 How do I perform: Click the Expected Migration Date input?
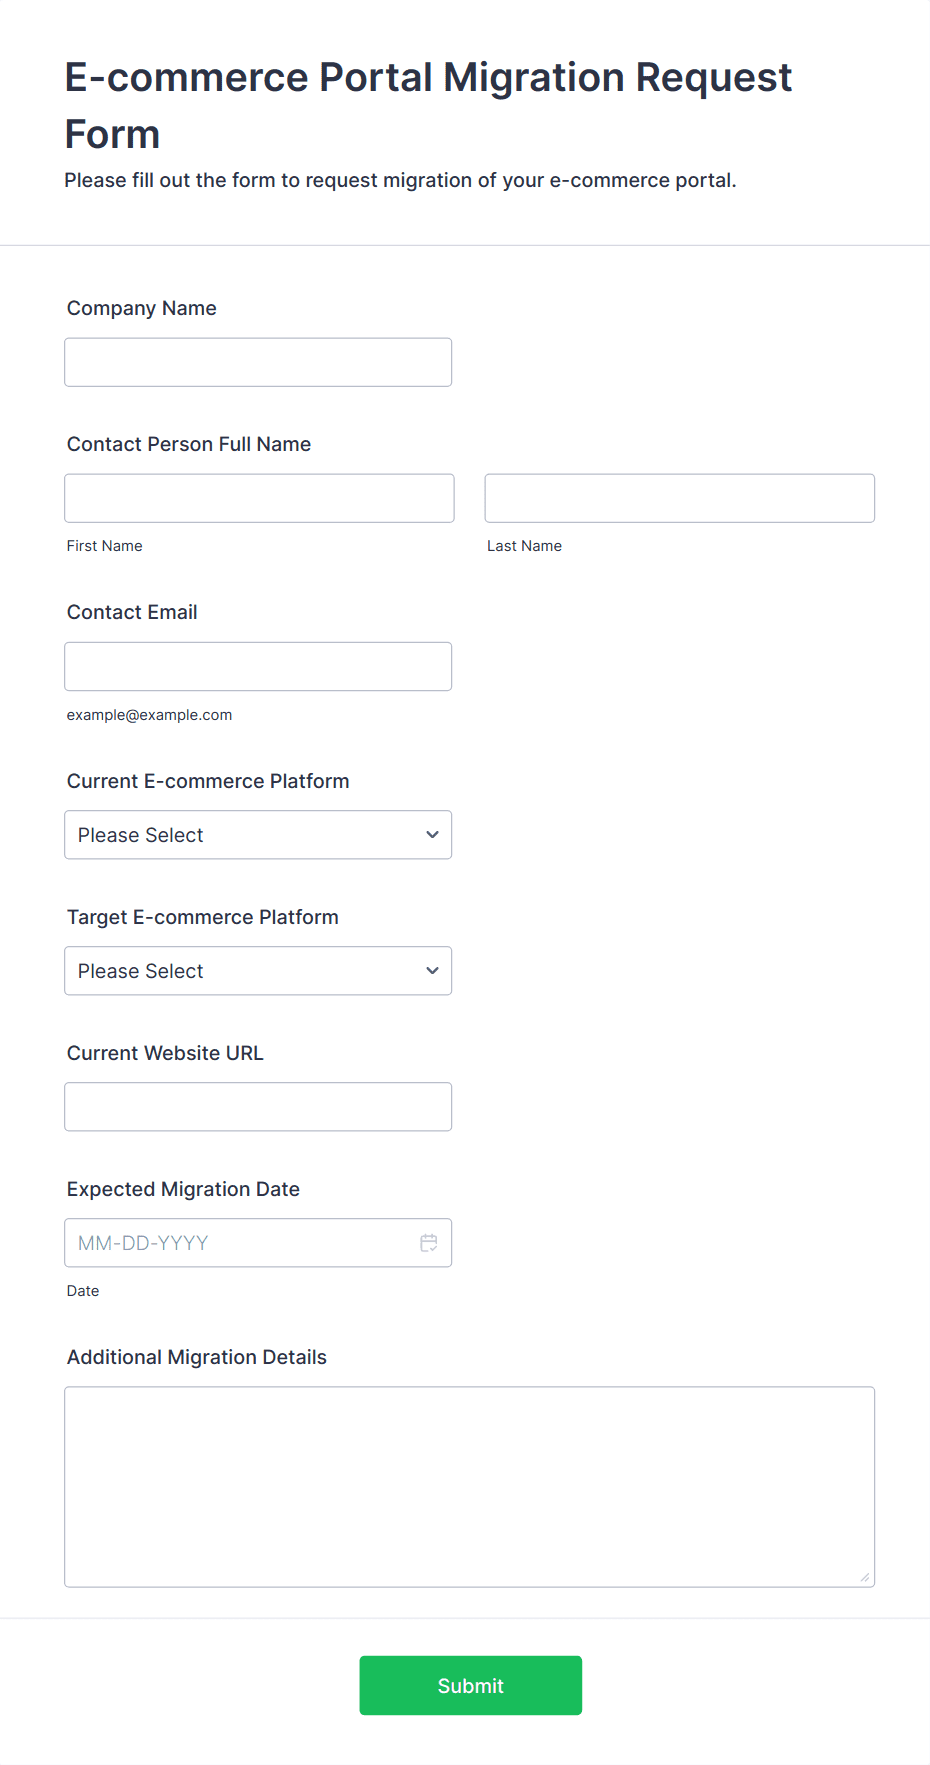(240, 1243)
